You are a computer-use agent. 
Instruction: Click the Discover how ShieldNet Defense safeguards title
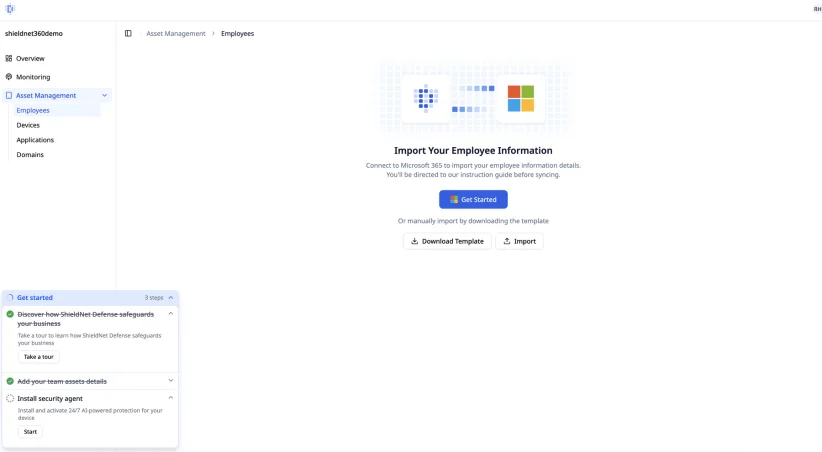tap(85, 319)
